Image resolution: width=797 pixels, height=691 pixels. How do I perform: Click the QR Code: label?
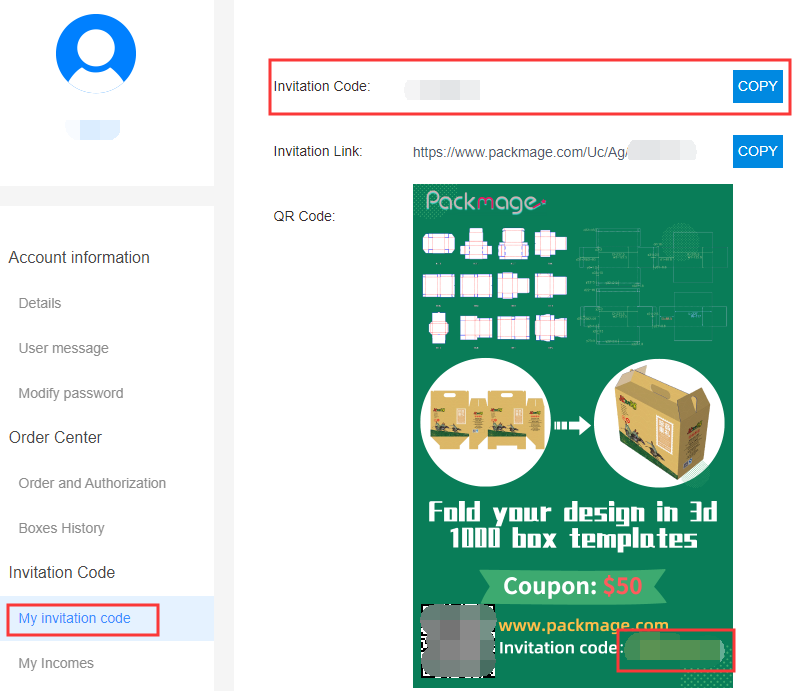[304, 217]
